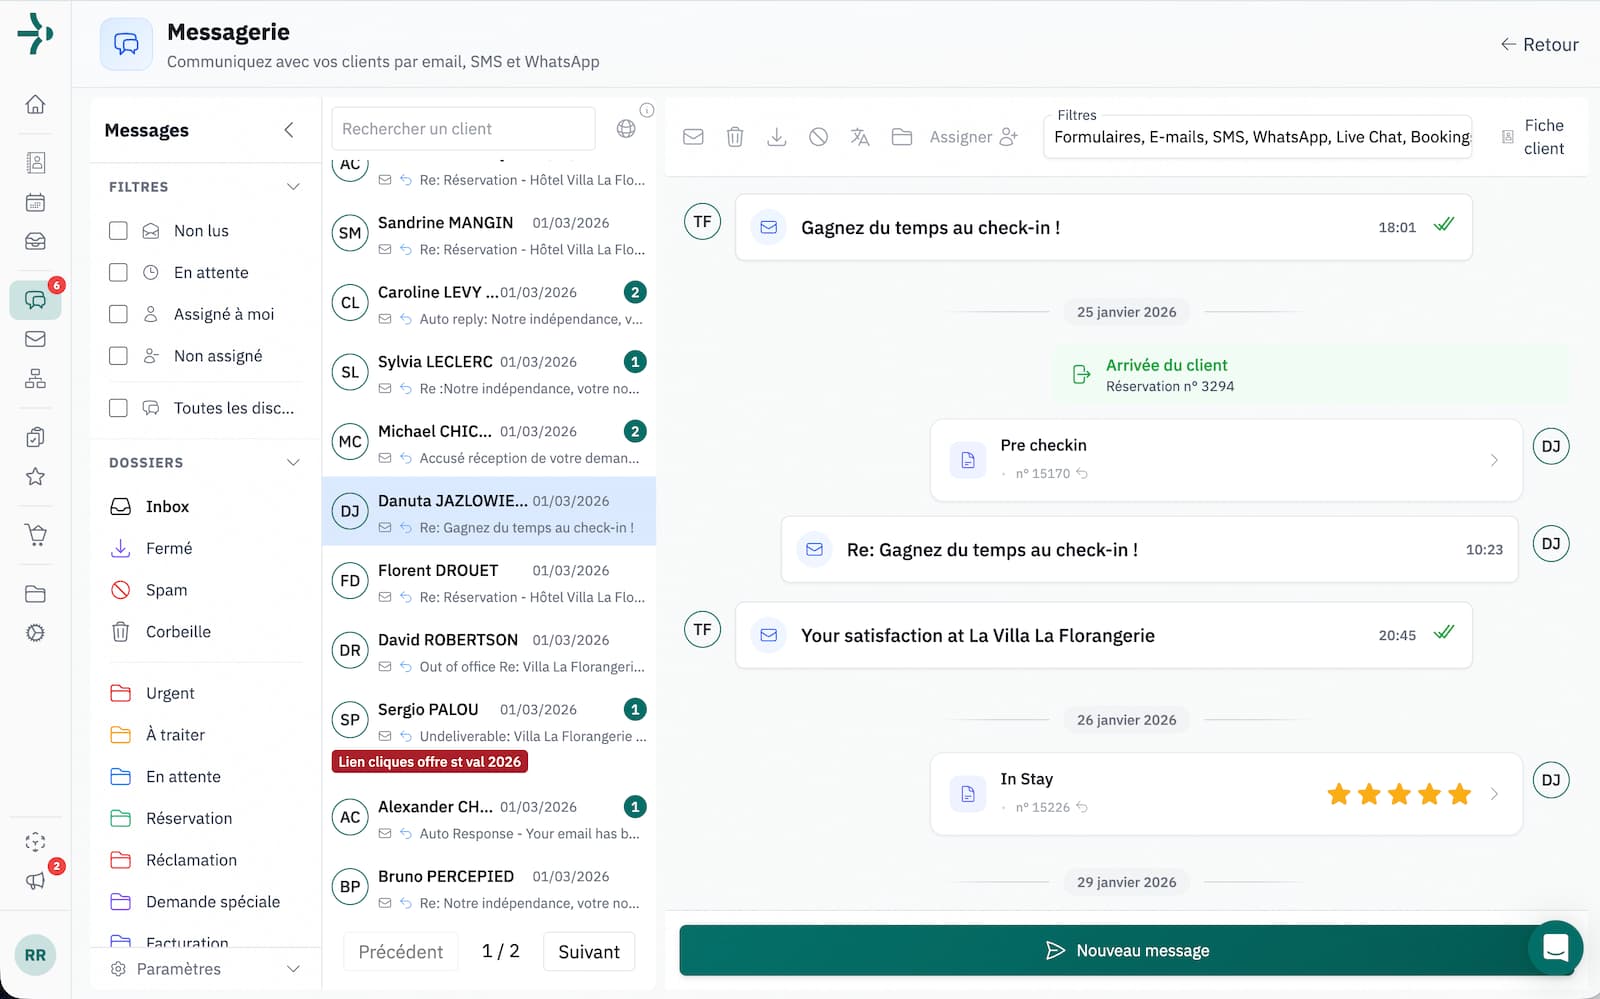Check the En attente filter checkbox

[x=118, y=272]
